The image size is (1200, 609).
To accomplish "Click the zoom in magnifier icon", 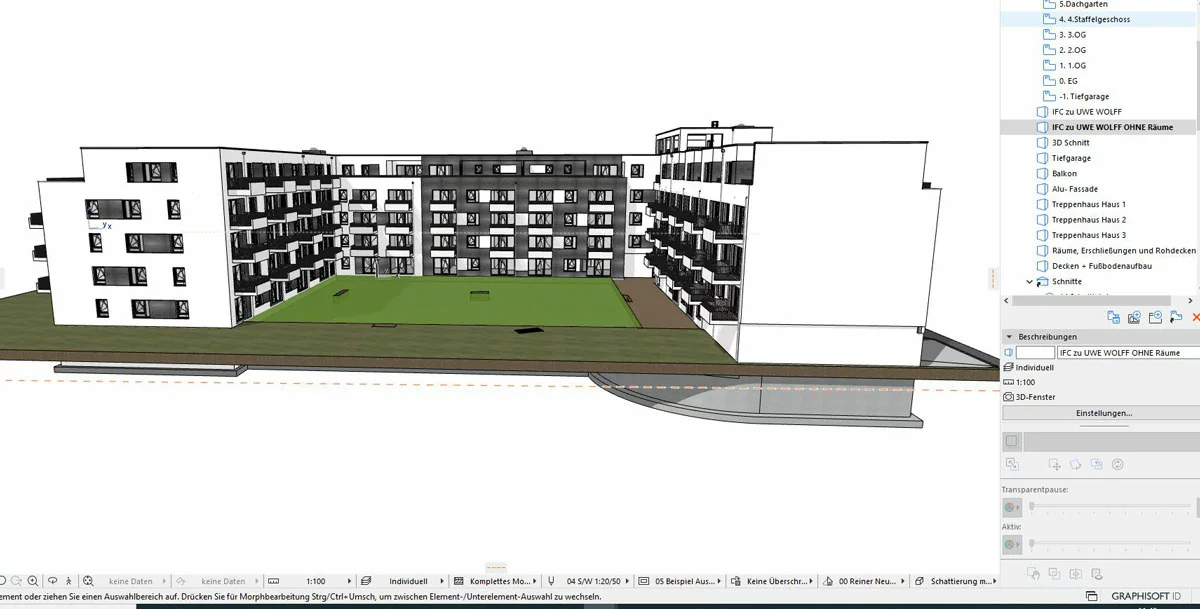I will (33, 581).
